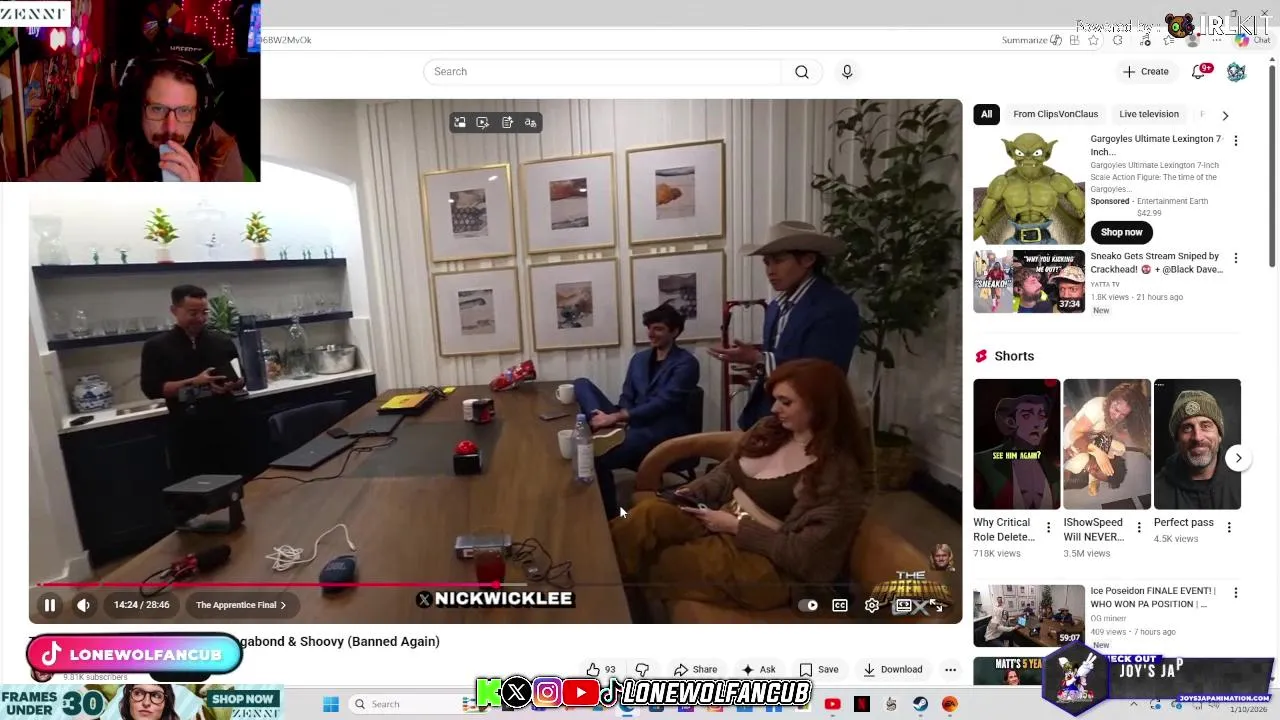Click second overlay tool icon atop video
Viewport: 1280px width, 720px height.
pyautogui.click(x=483, y=122)
